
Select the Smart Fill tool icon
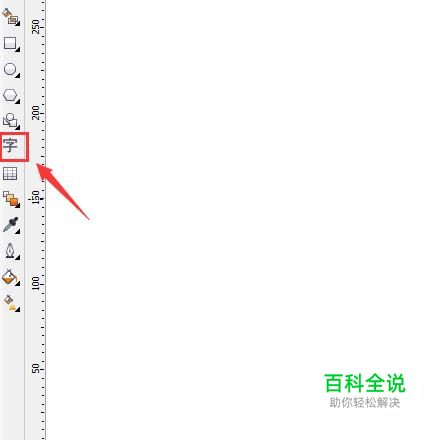[x=10, y=16]
